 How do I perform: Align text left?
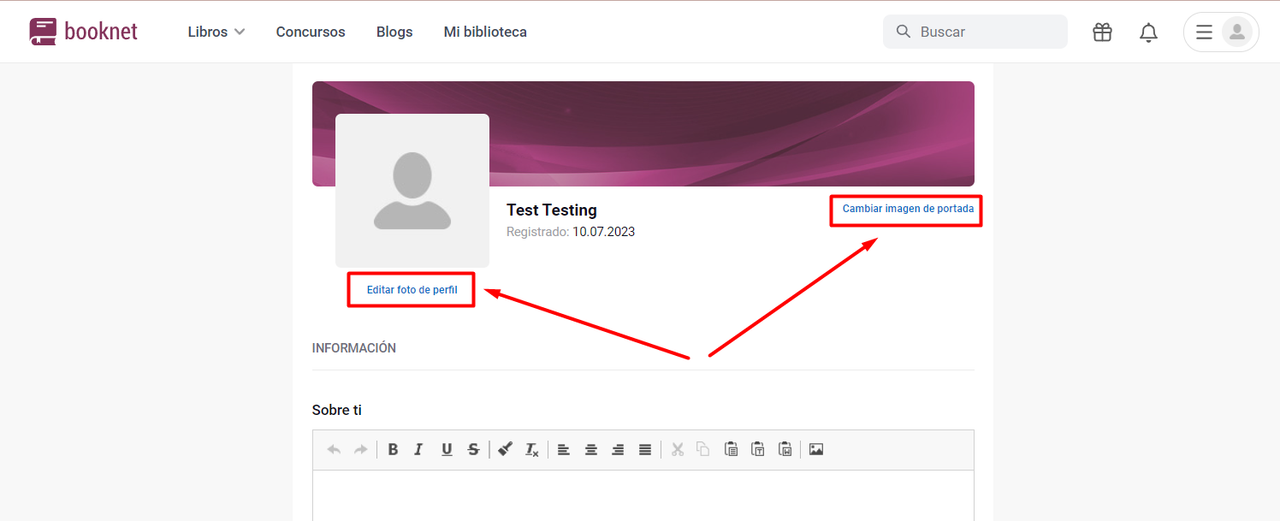[564, 450]
